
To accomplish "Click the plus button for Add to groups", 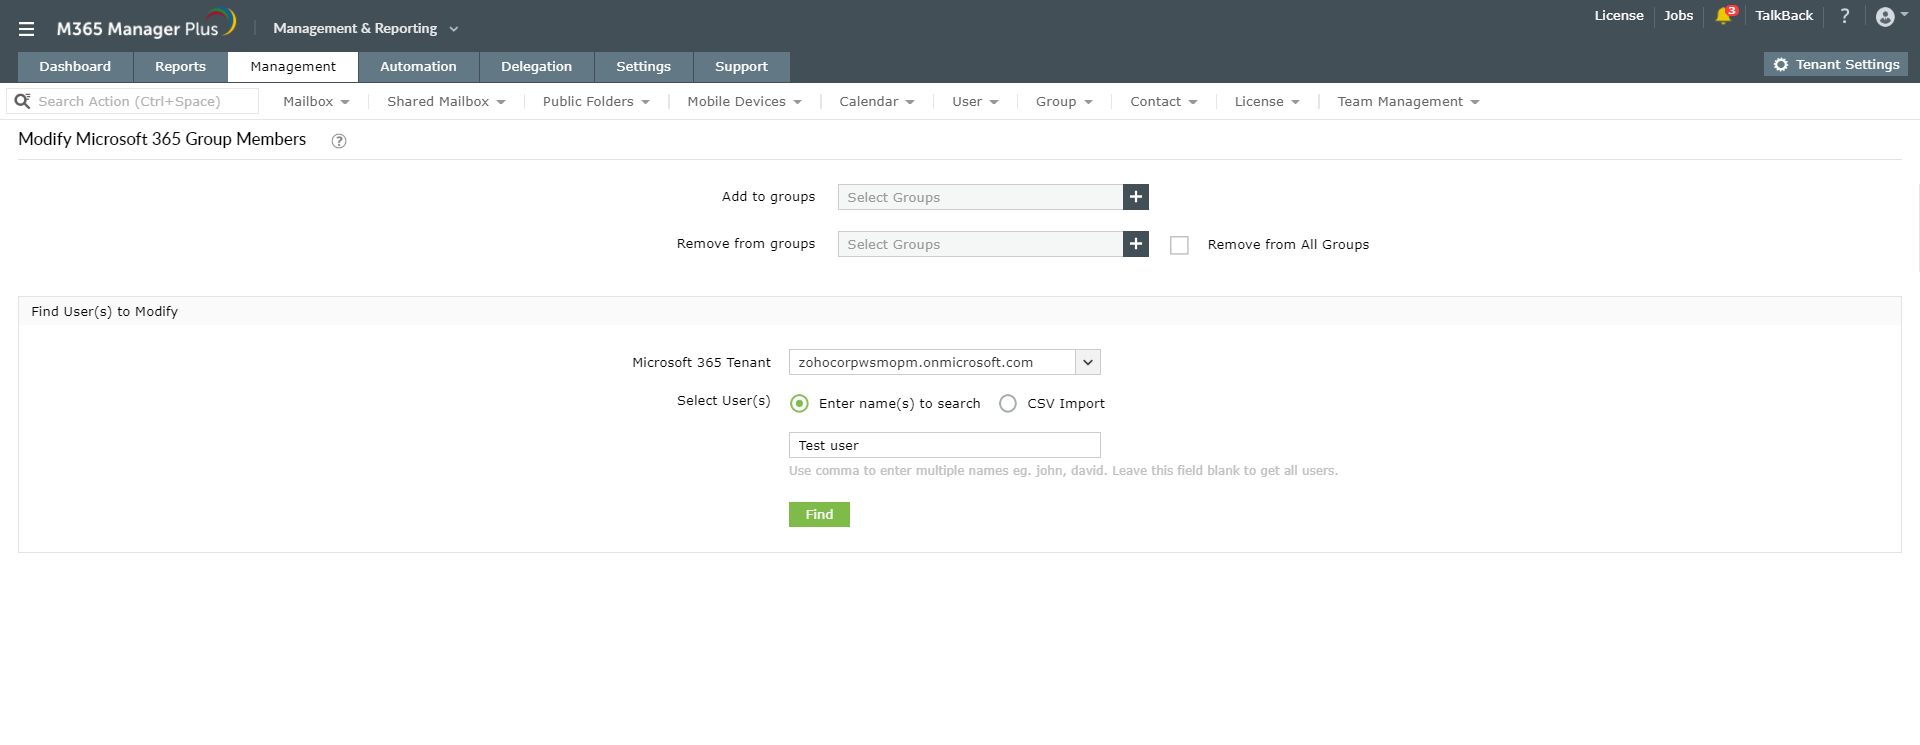I will [1136, 197].
